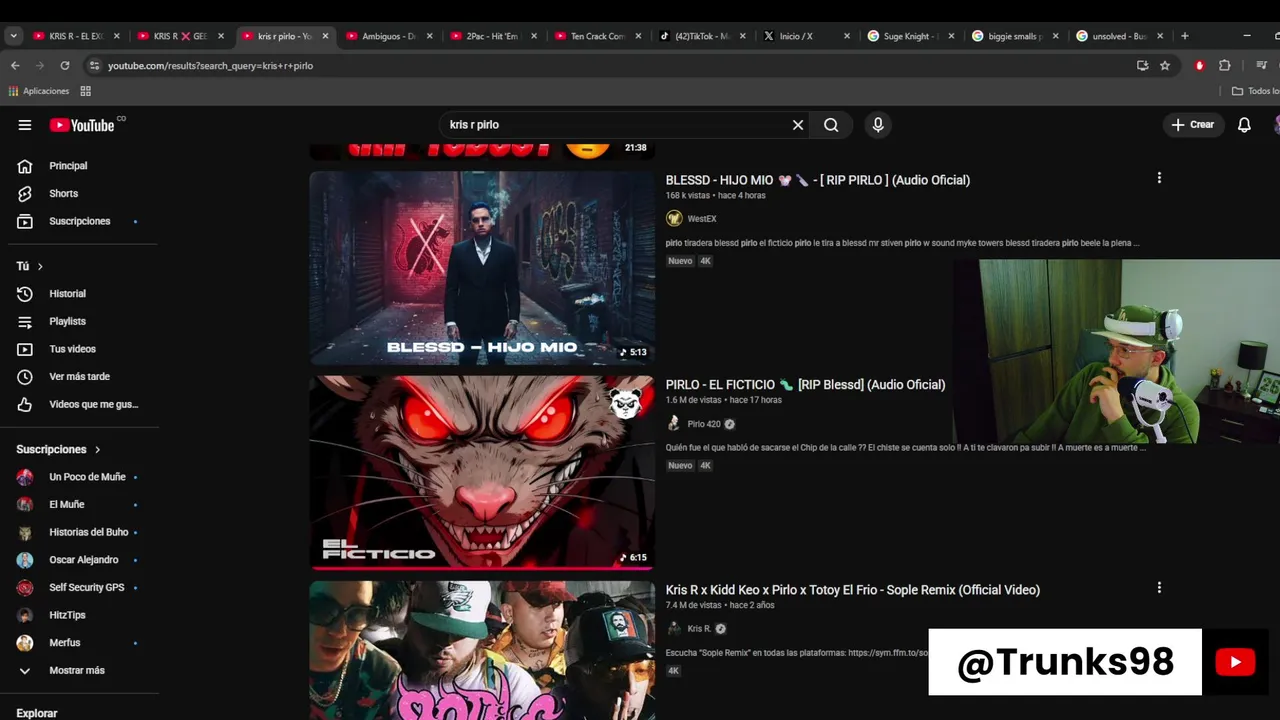Open Pirlo 420 channel link

[x=704, y=424]
